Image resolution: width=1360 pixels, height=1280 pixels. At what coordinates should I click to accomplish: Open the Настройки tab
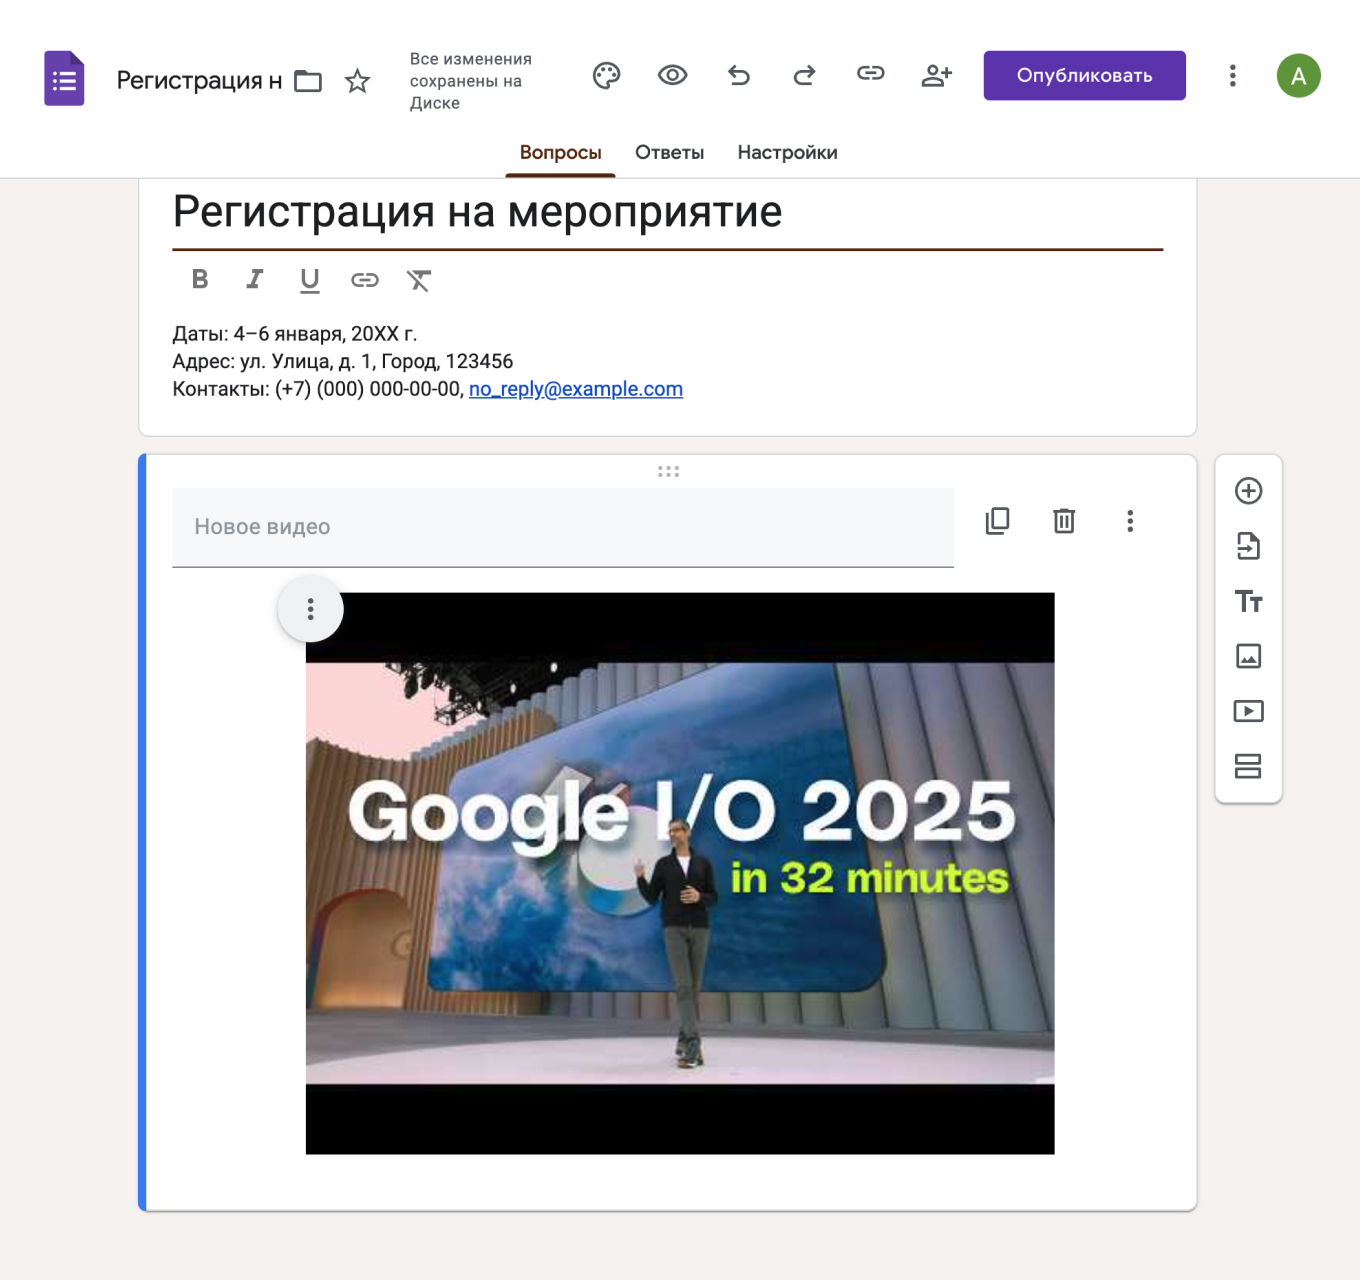787,152
